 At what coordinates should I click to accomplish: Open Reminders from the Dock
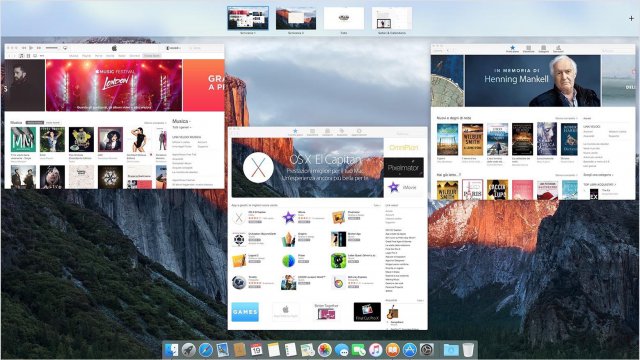[x=290, y=350]
